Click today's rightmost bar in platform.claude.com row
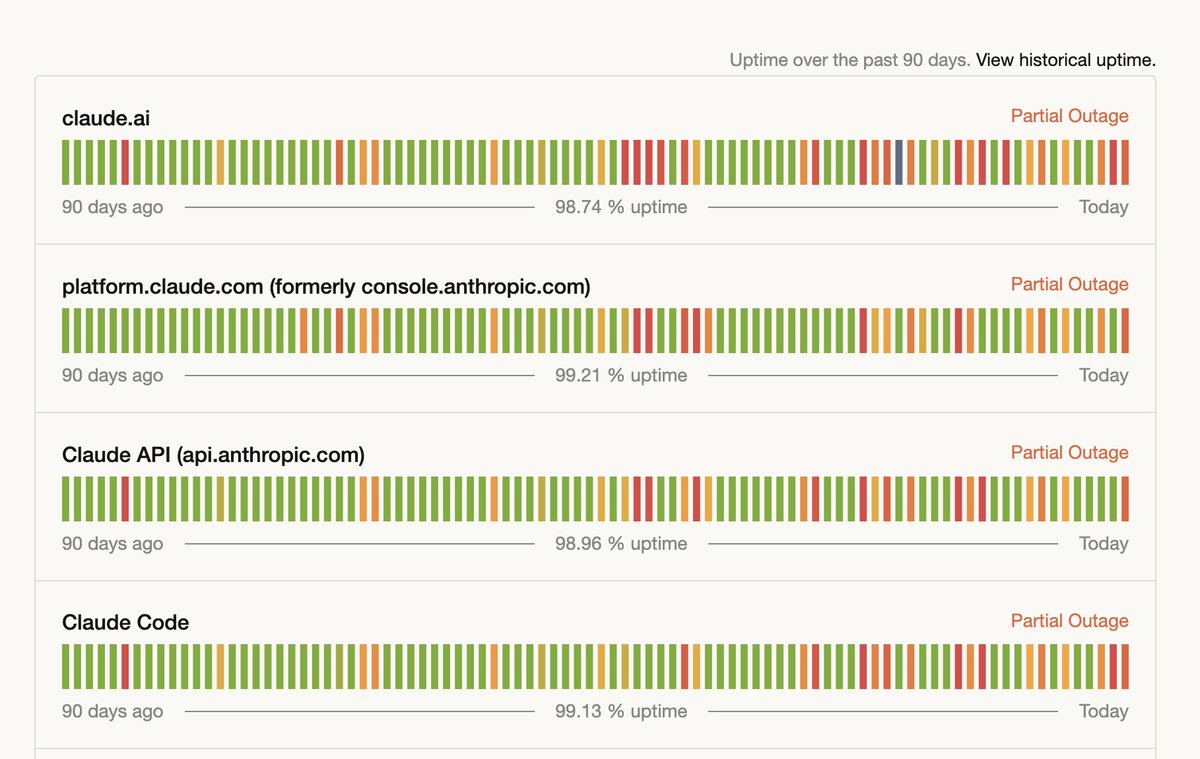 (1125, 330)
